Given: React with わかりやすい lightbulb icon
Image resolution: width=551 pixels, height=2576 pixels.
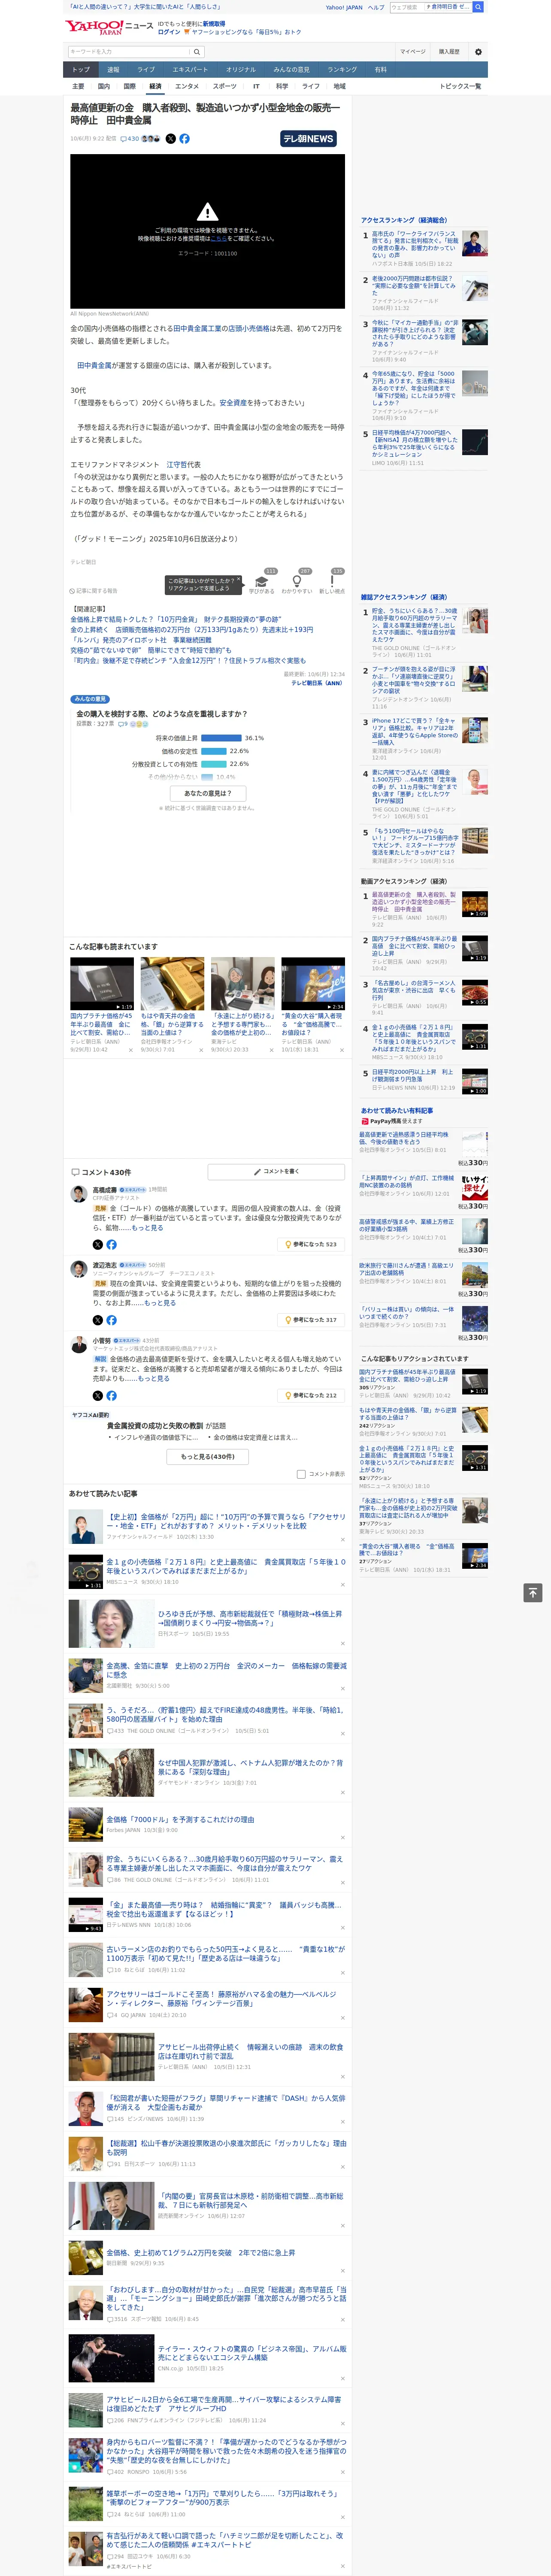Looking at the screenshot, I should (x=297, y=581).
